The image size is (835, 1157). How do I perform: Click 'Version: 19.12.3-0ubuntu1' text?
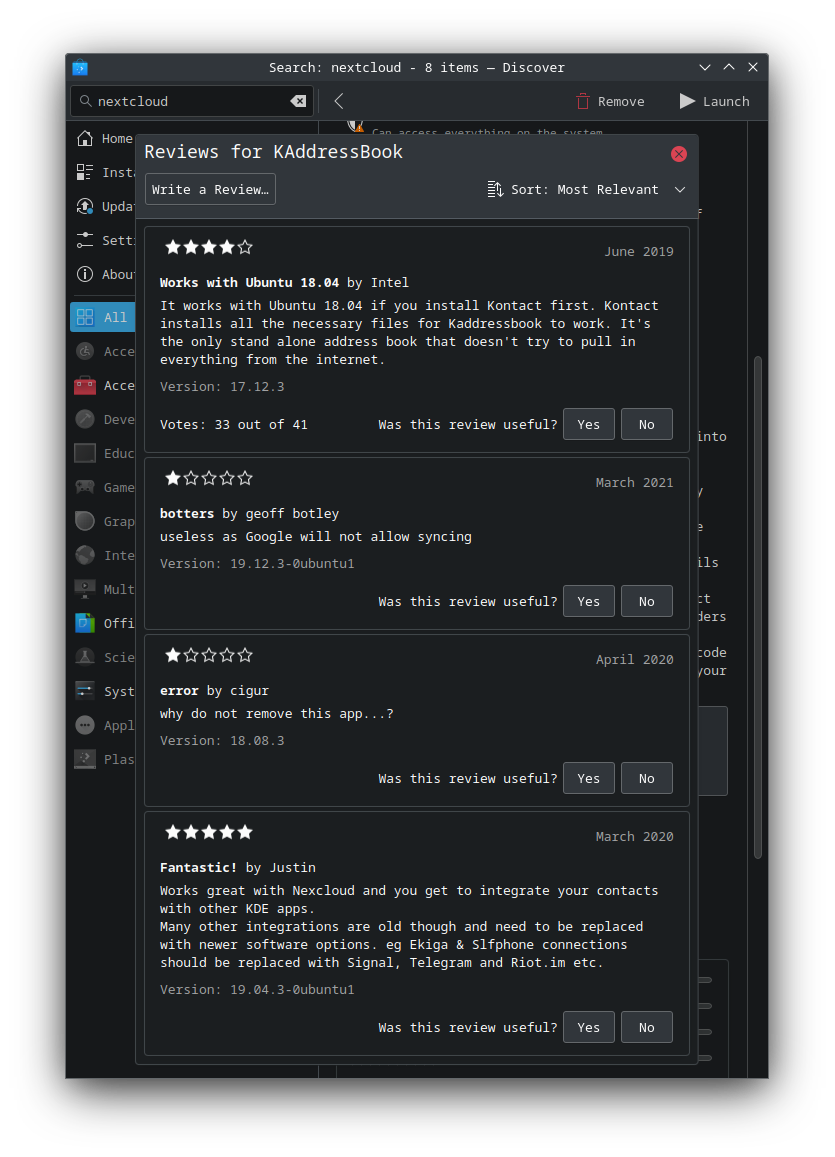point(257,564)
